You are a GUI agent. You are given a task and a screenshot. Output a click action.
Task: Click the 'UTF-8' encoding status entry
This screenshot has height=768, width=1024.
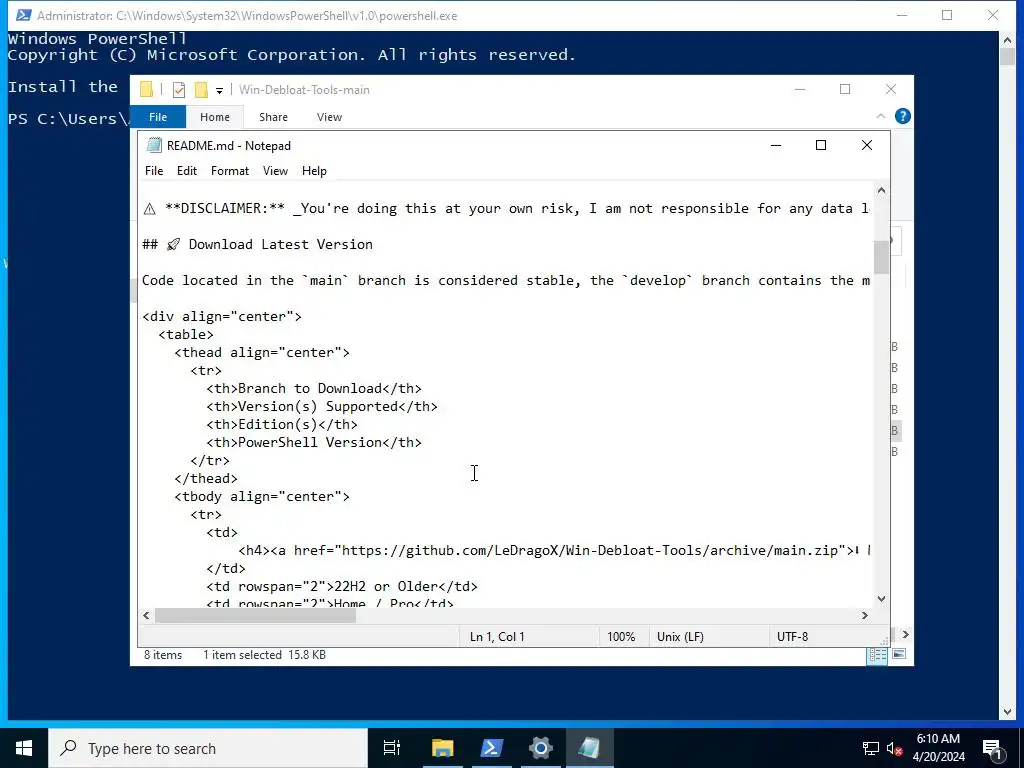(792, 637)
